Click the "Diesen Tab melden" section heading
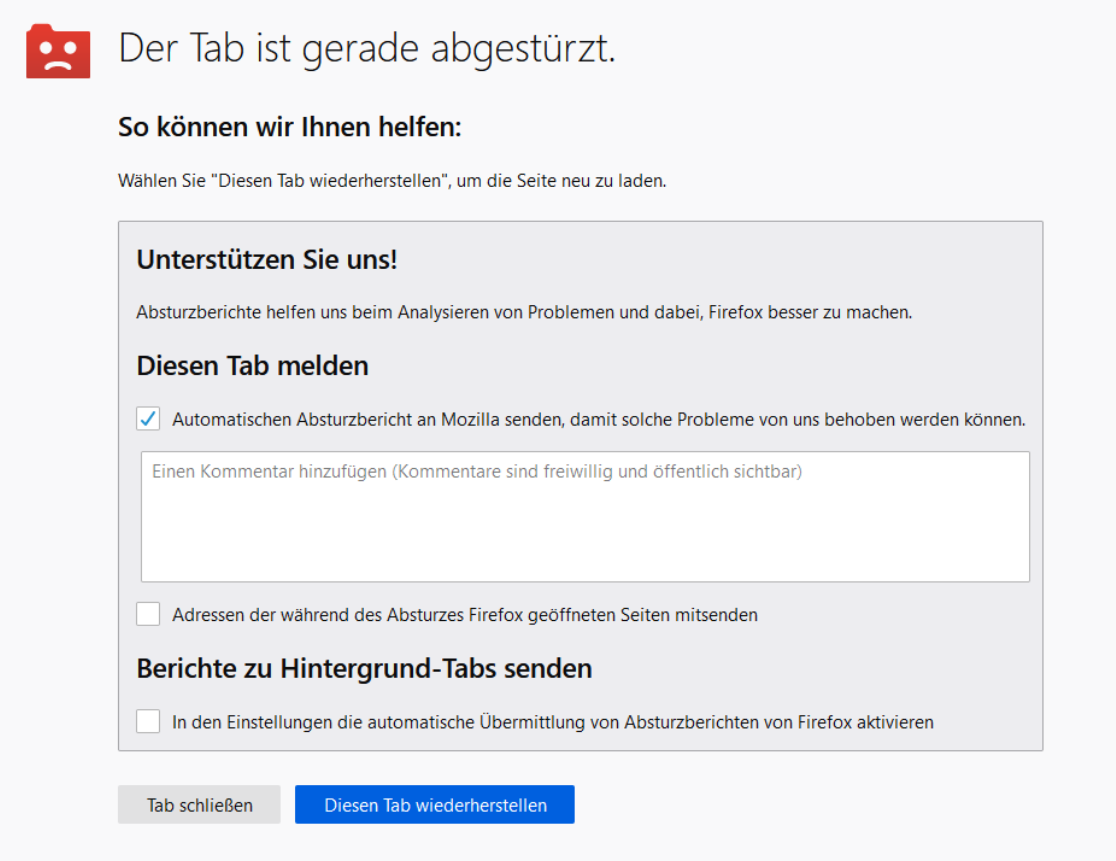1116x861 pixels. tap(253, 366)
